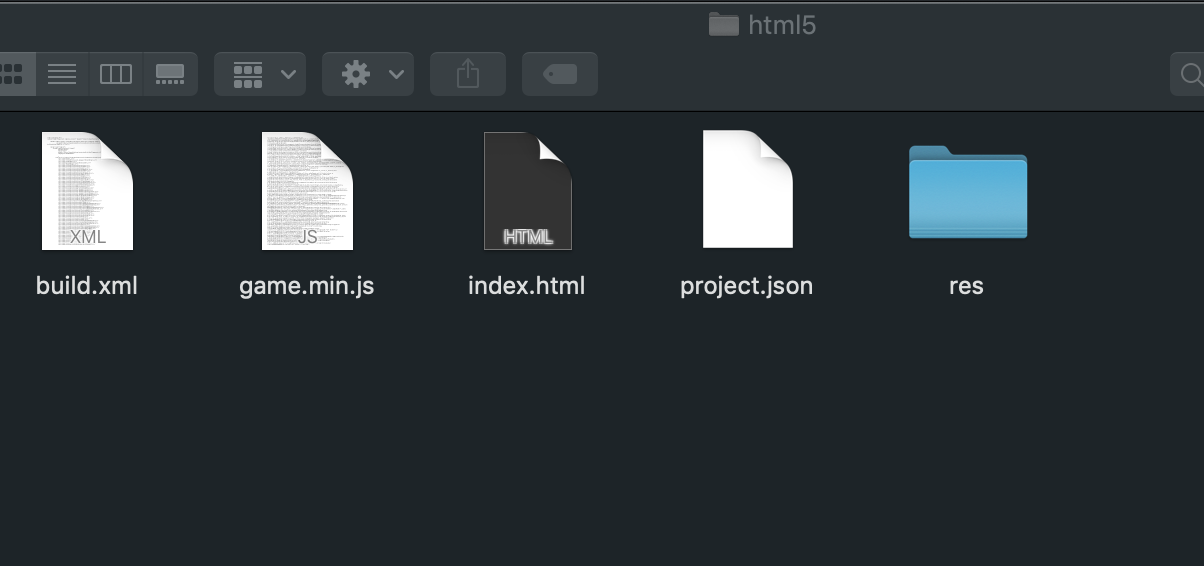Select the res folder icon
The image size is (1204, 566).
pos(967,192)
